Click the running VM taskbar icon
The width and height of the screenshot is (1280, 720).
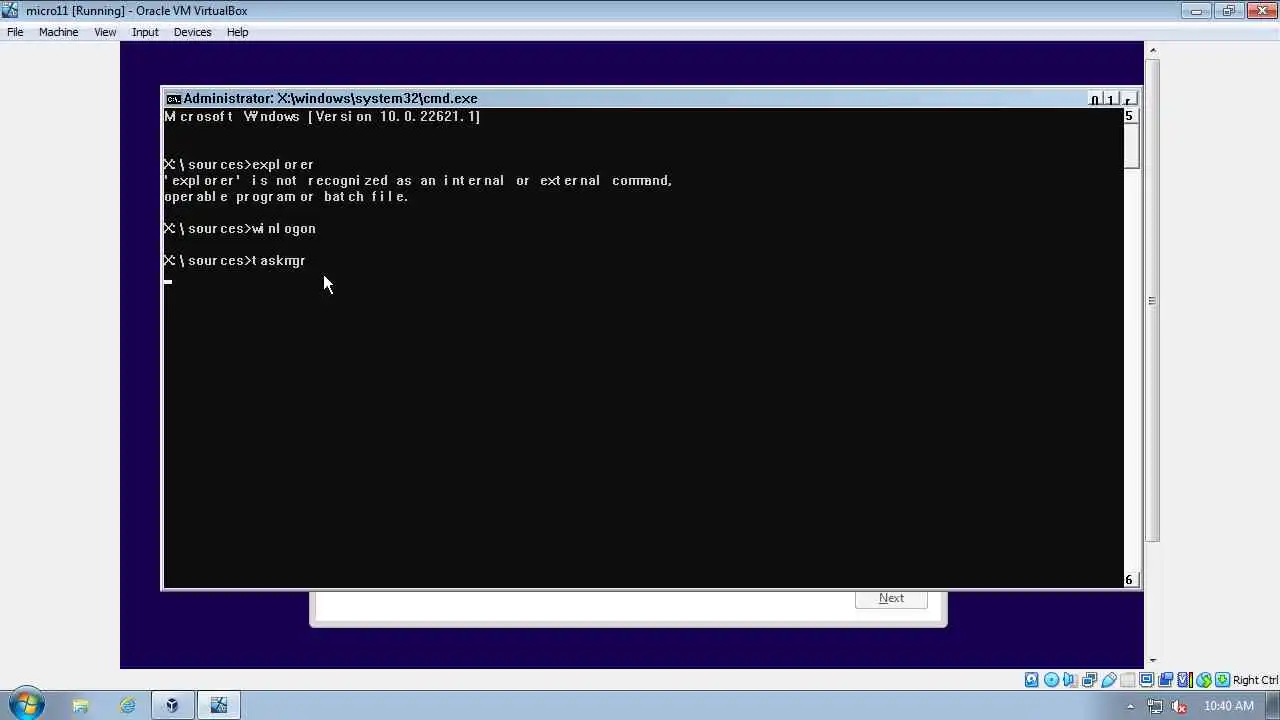pos(218,705)
